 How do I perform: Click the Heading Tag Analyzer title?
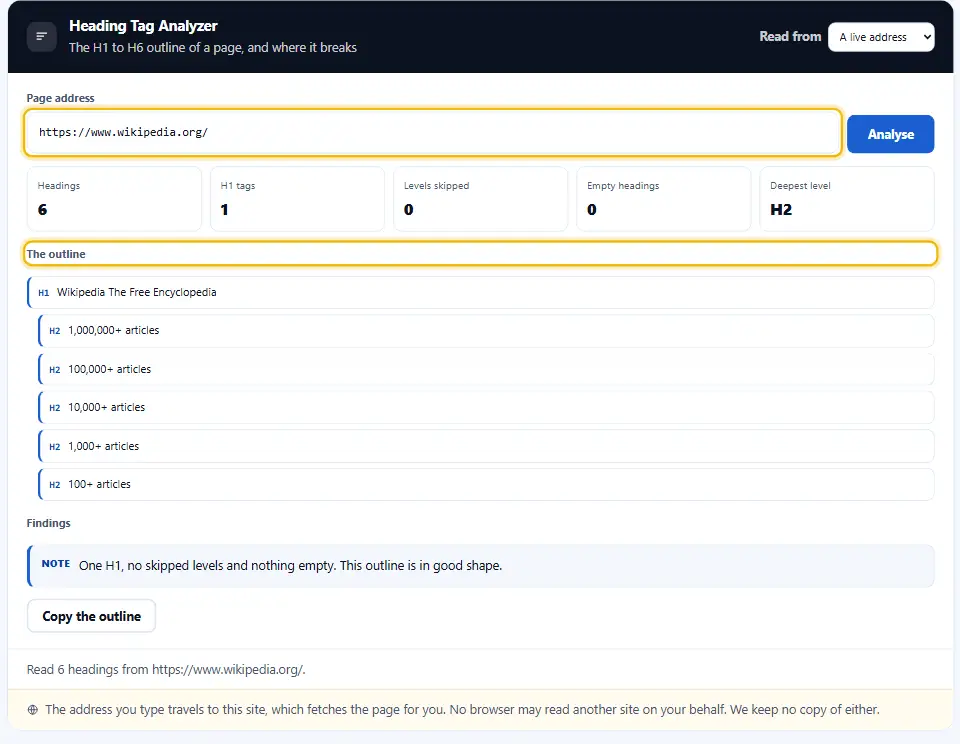click(x=143, y=26)
